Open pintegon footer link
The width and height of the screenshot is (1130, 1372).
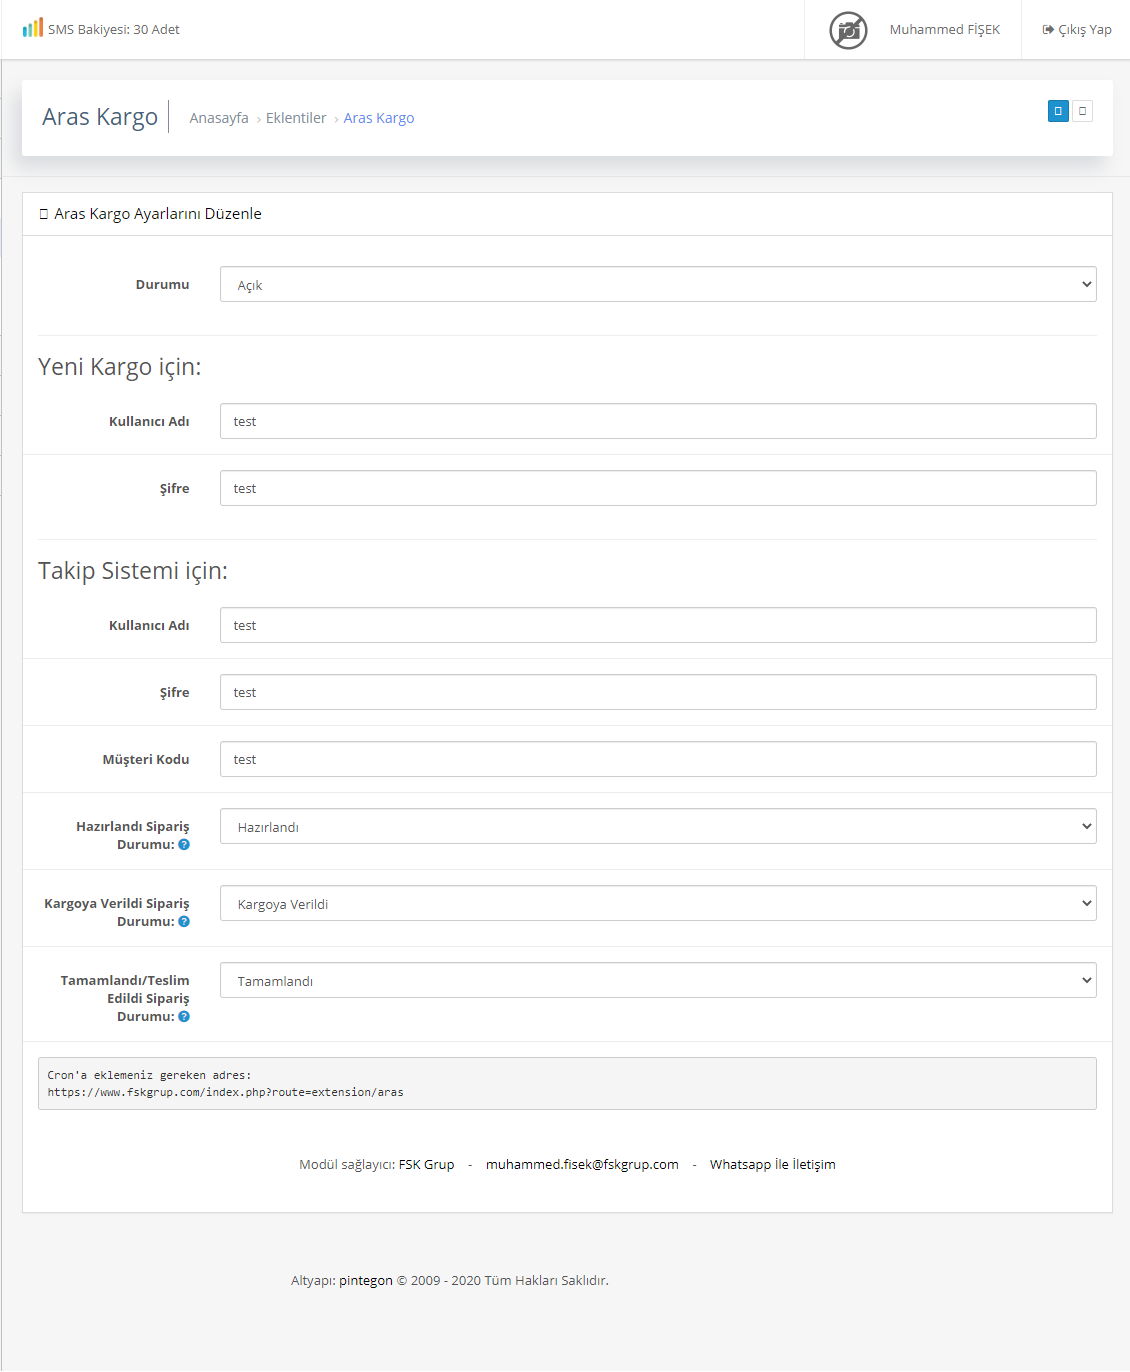[x=366, y=1281]
